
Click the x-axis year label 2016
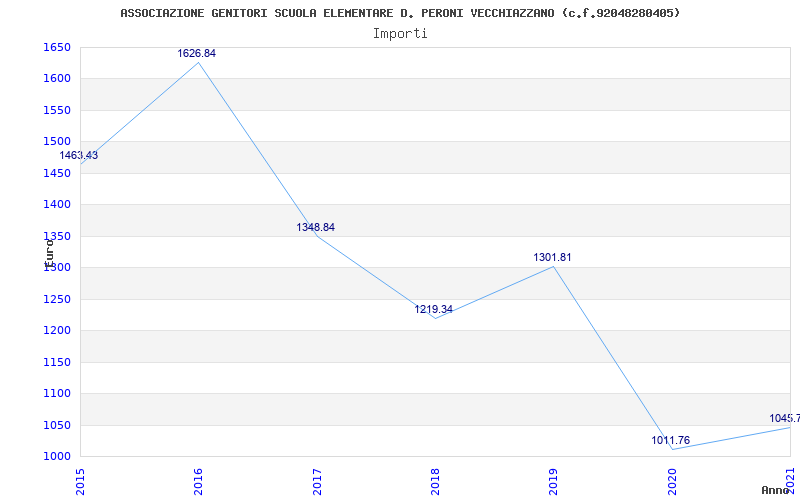point(198,482)
